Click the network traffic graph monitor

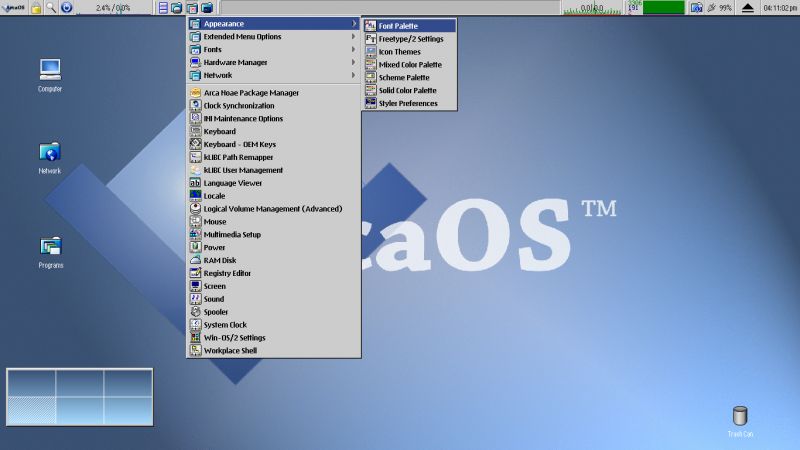click(592, 8)
